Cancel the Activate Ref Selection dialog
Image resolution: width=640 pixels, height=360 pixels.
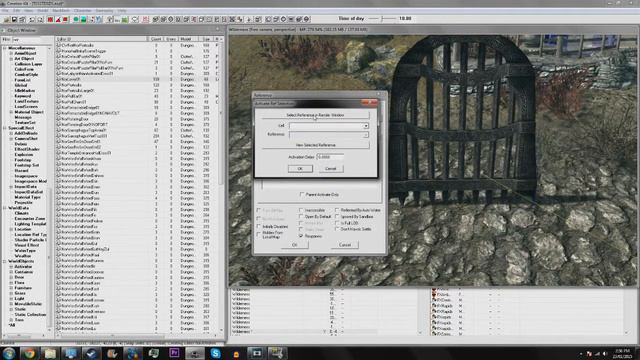click(x=331, y=169)
